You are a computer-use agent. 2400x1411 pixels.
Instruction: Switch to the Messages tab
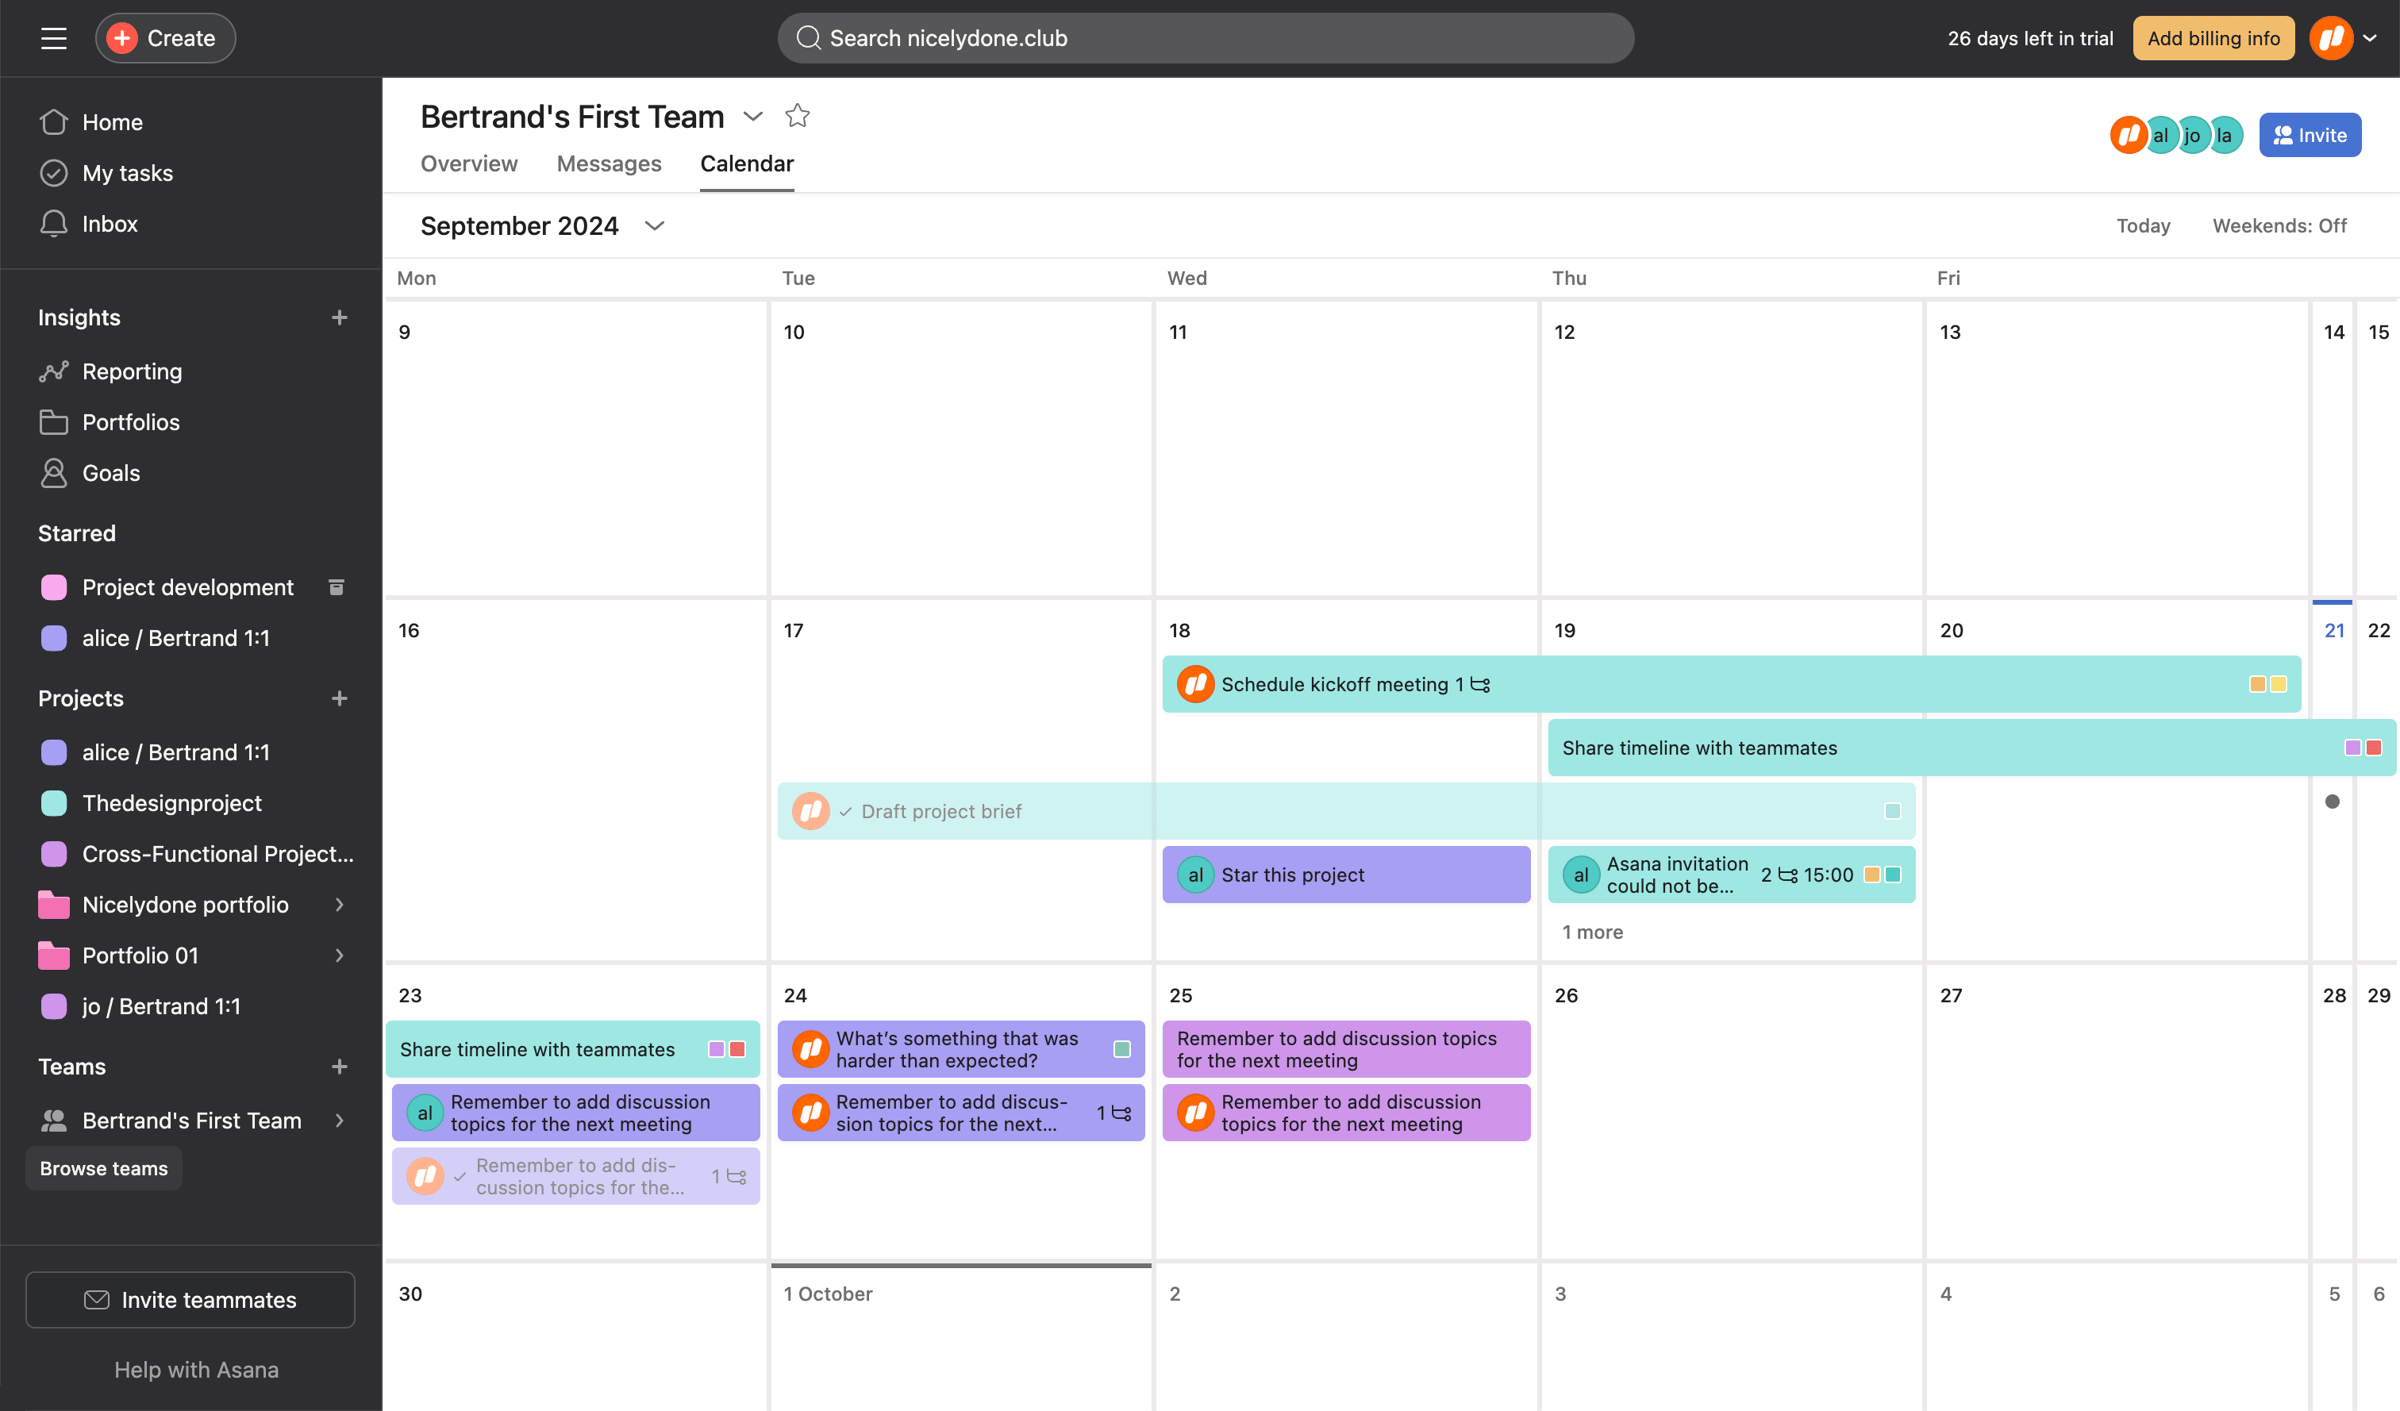(609, 163)
